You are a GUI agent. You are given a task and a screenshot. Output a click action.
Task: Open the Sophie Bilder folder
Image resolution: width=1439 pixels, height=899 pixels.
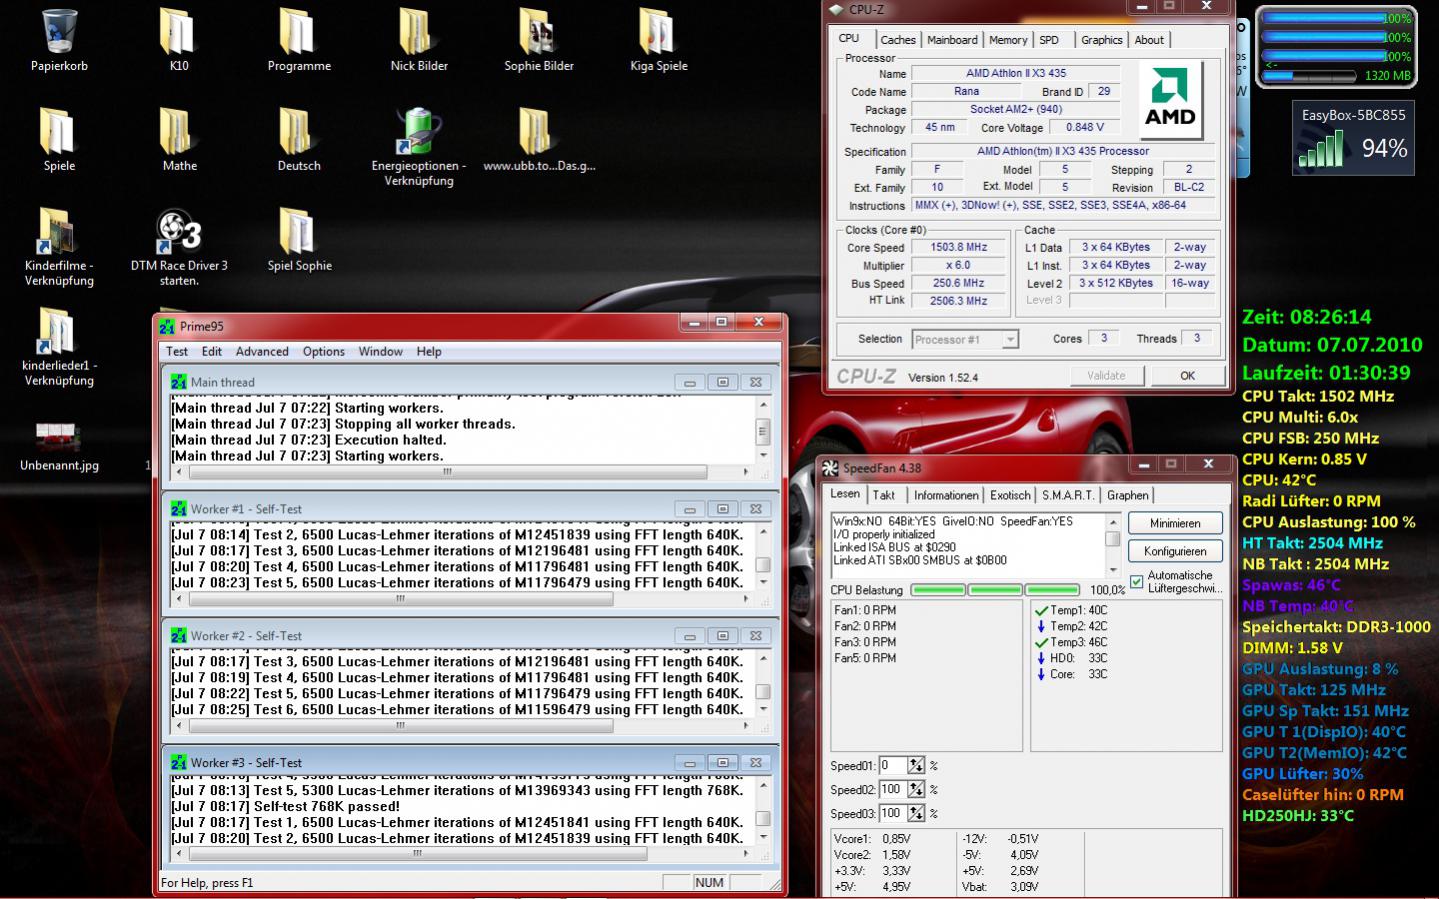(x=538, y=34)
